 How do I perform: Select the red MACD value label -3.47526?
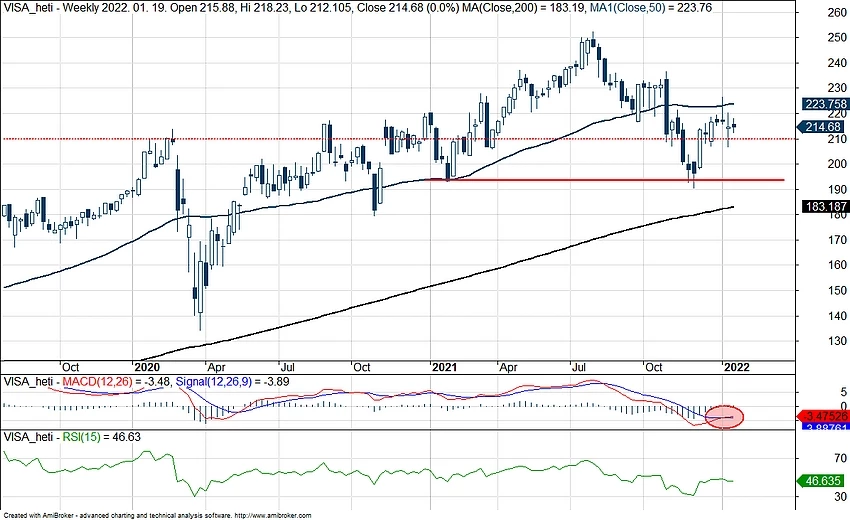point(824,416)
